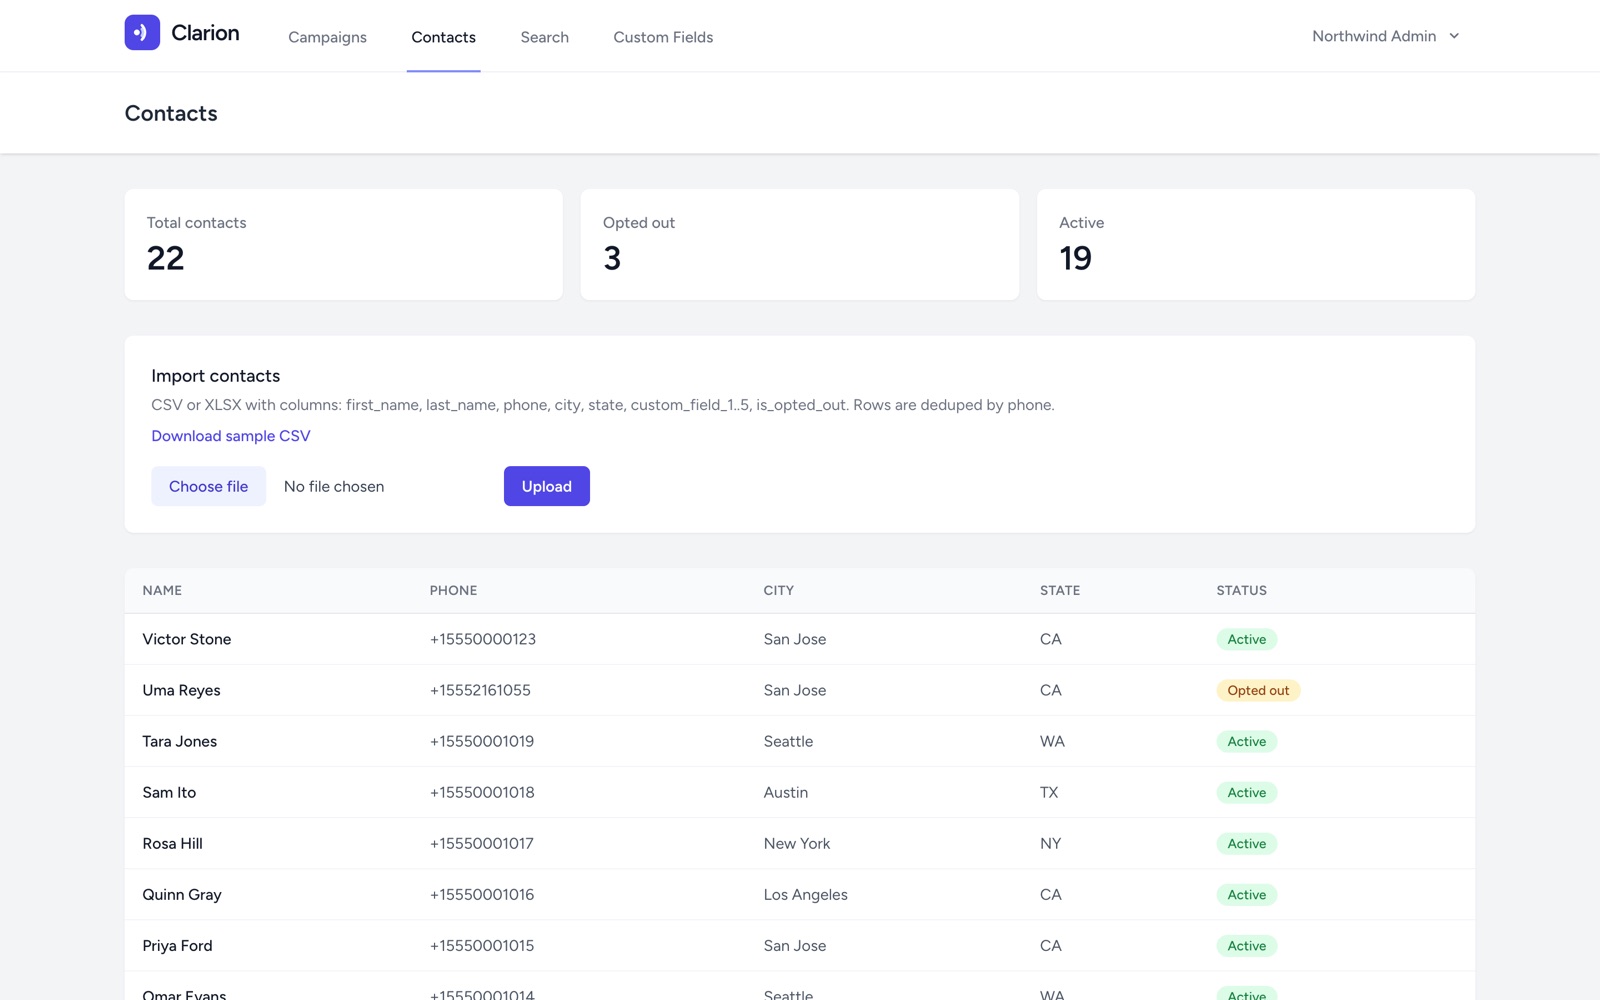The height and width of the screenshot is (1000, 1600).
Task: Click the Total contacts card
Action: [x=344, y=244]
